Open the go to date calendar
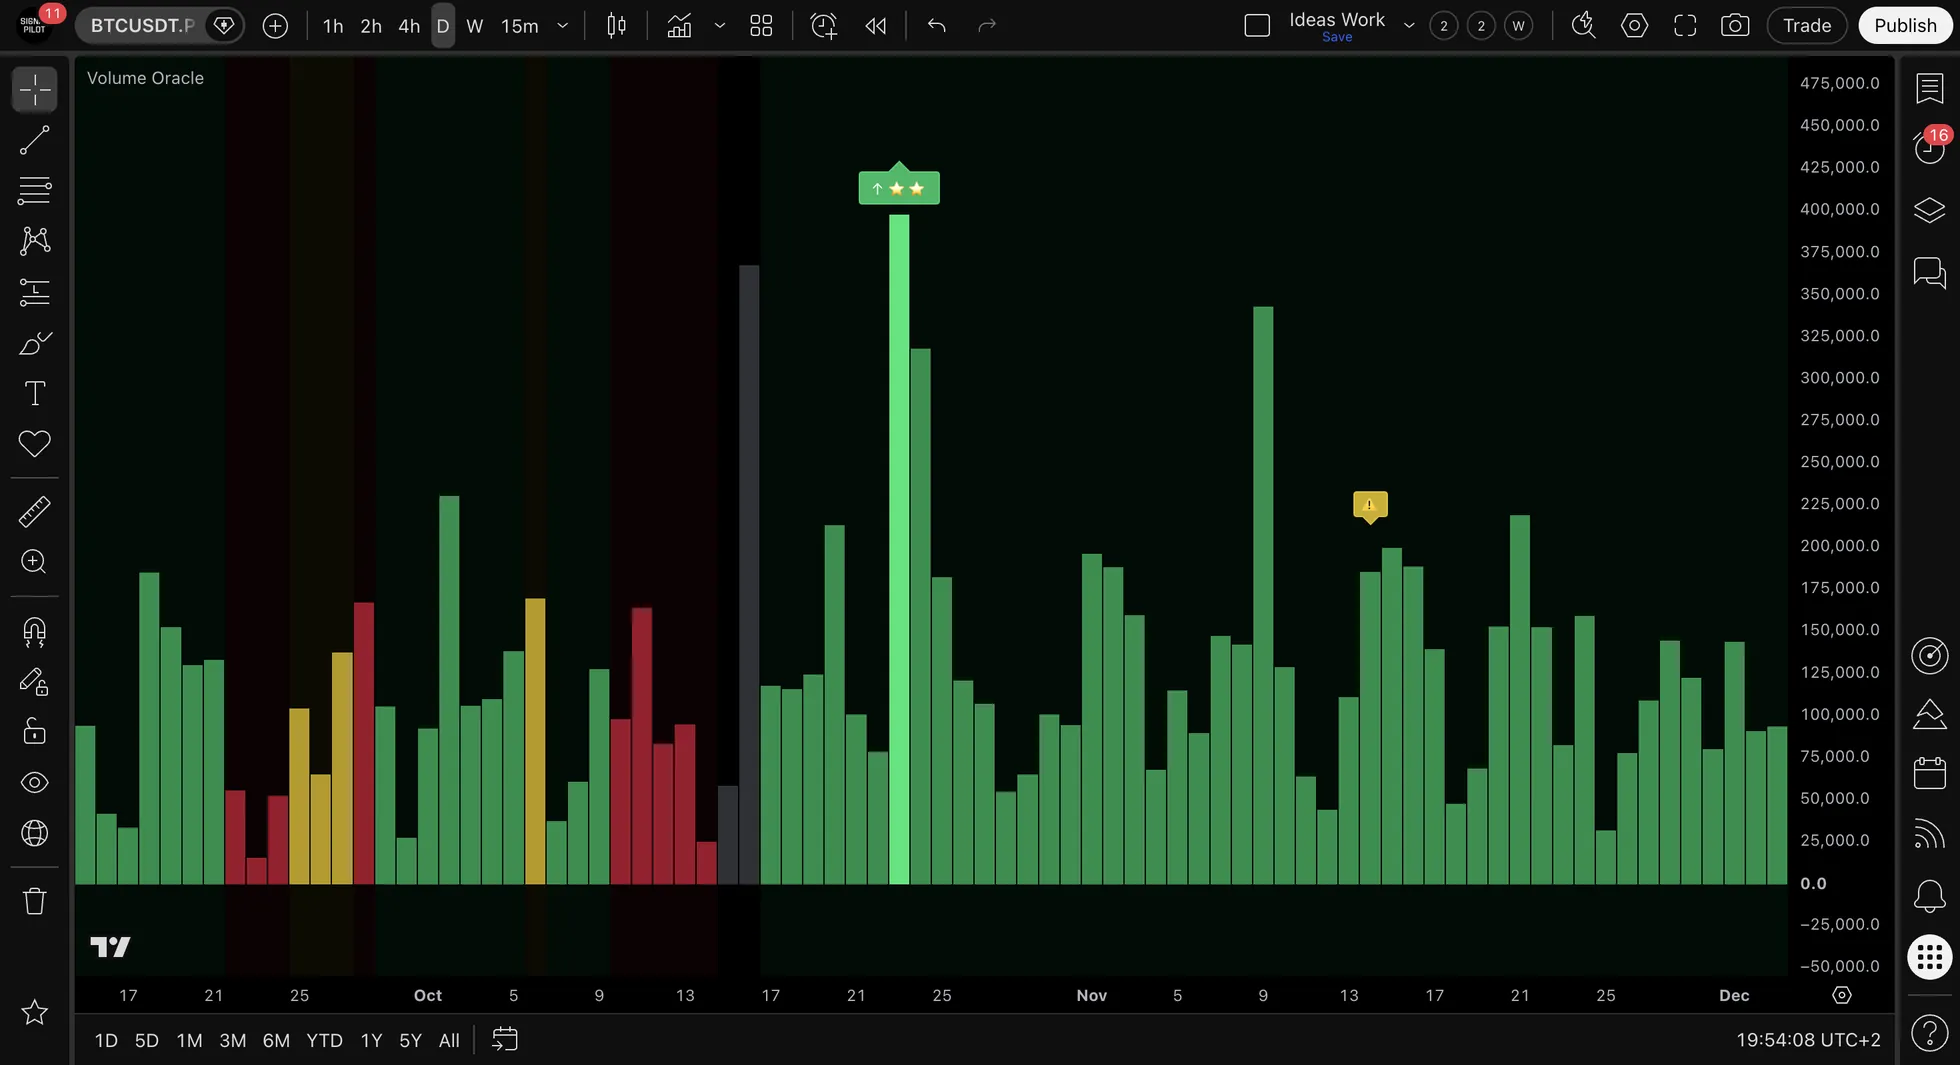 click(x=505, y=1040)
